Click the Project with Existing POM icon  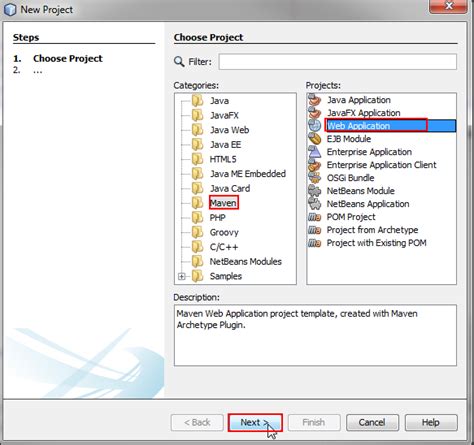click(x=314, y=243)
